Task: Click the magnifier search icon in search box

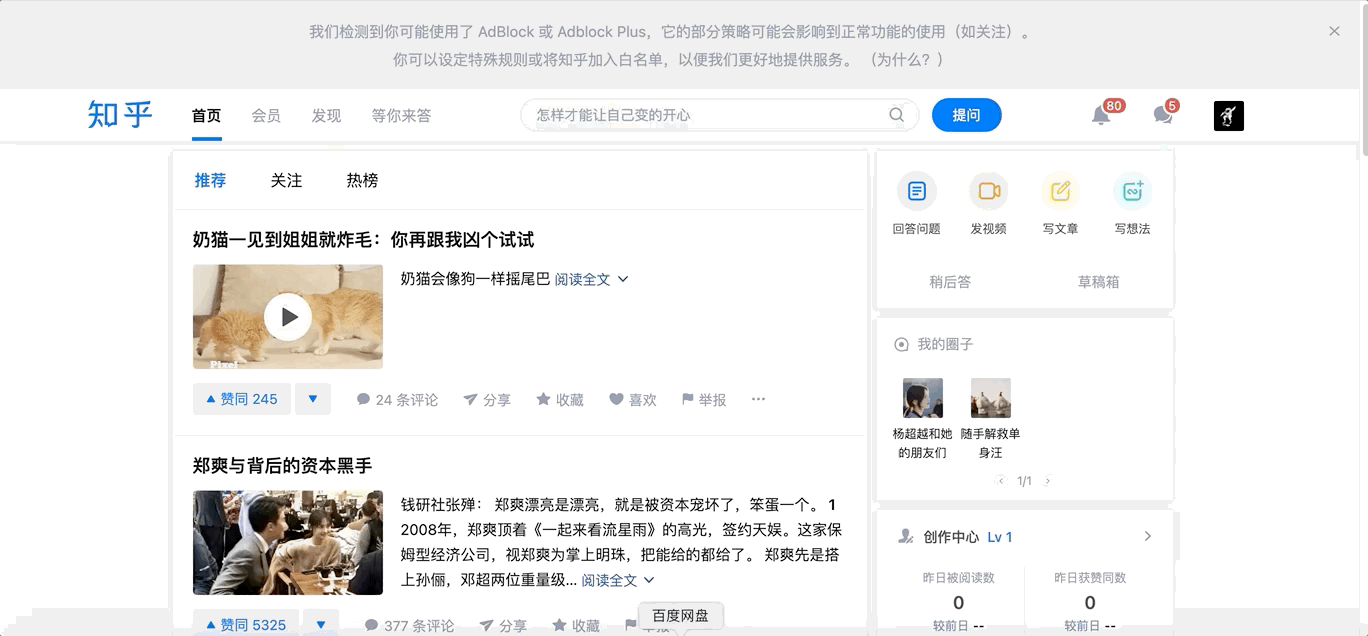Action: tap(897, 115)
